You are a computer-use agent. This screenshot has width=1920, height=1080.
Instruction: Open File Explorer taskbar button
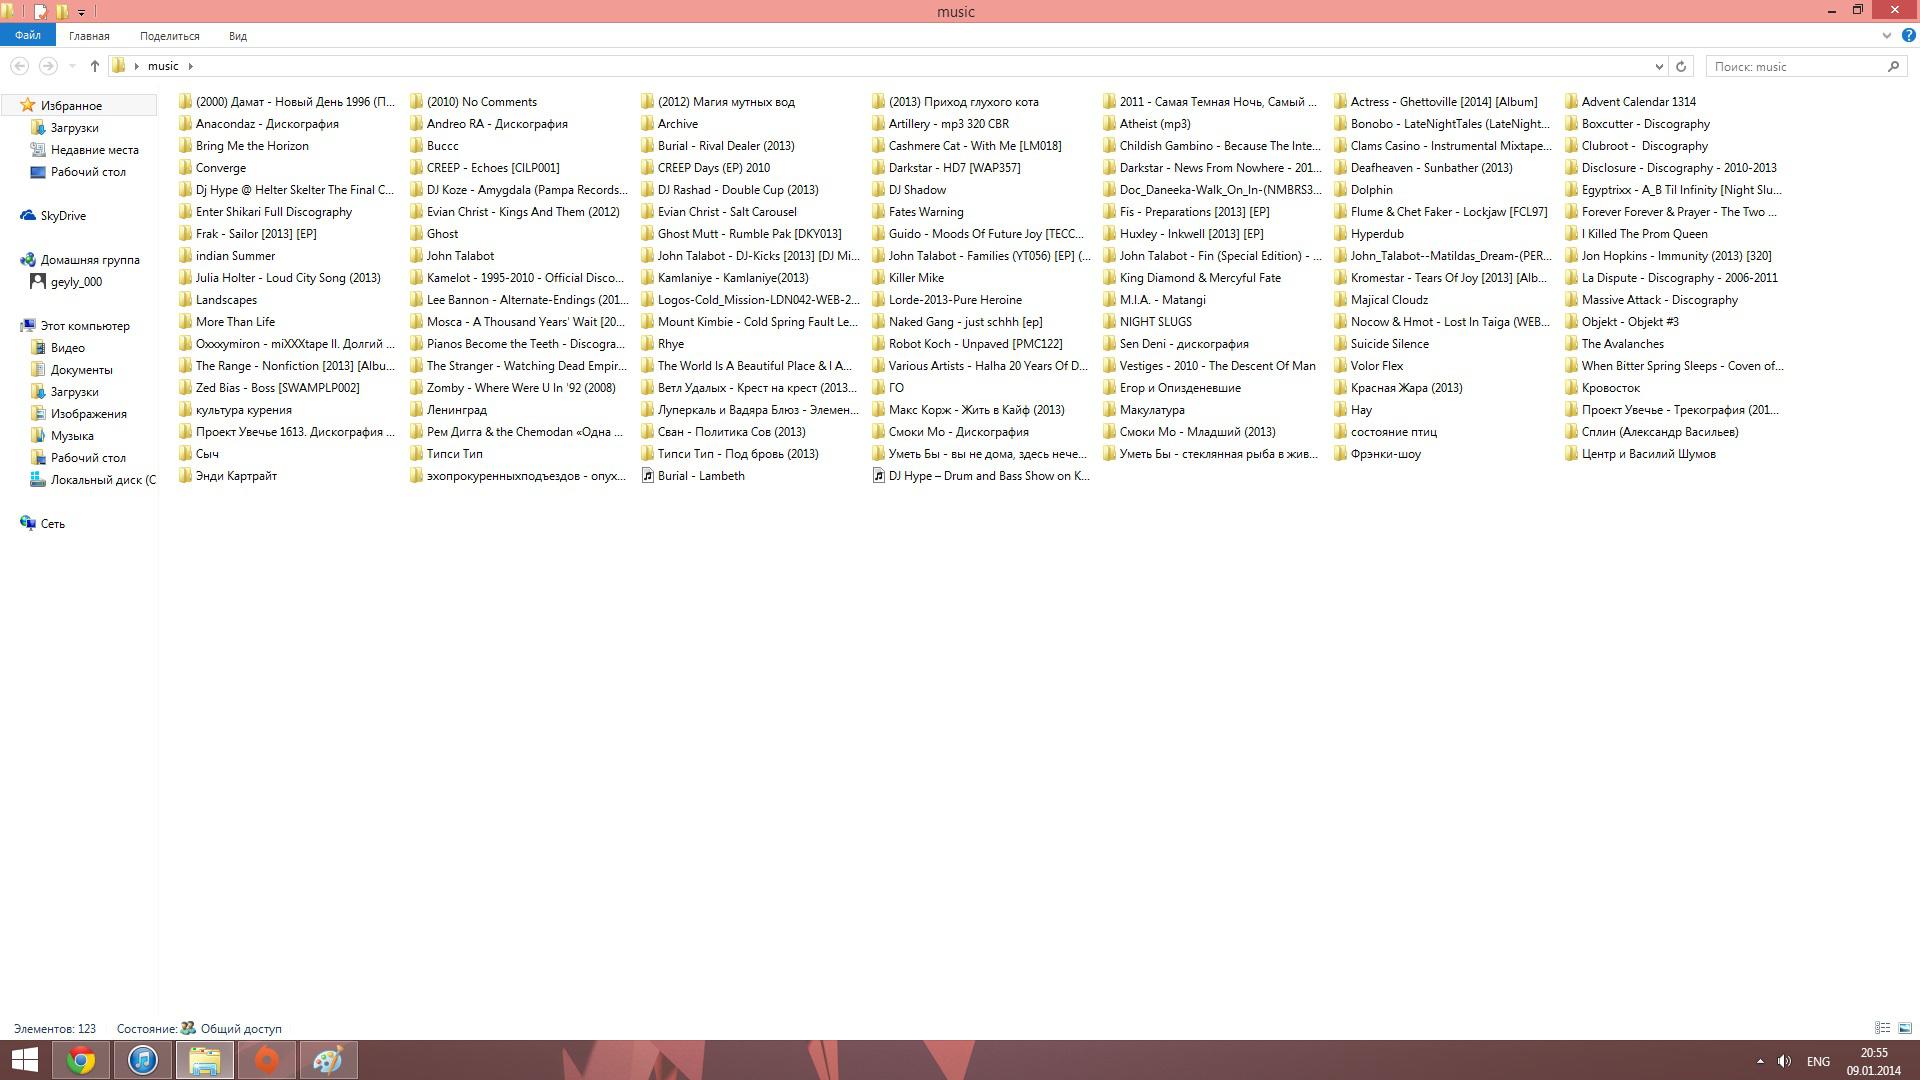click(205, 1060)
